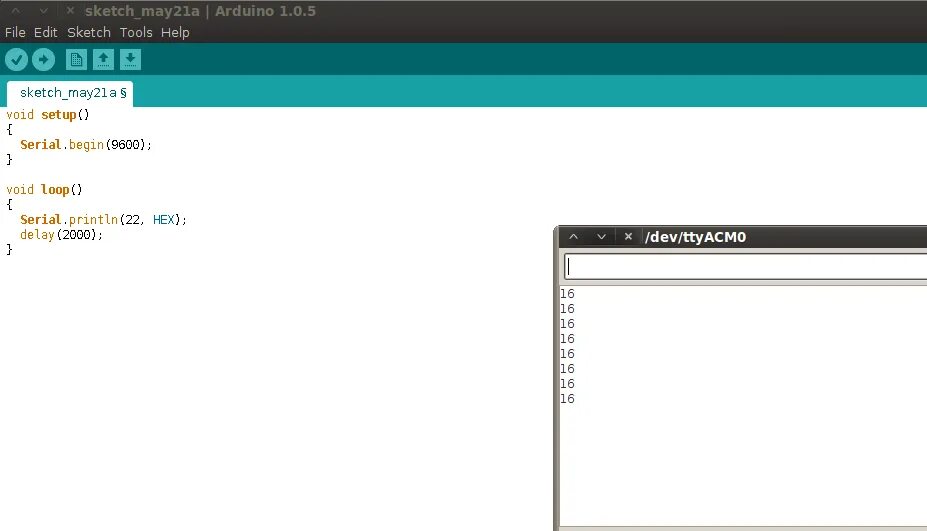Open the Edit menu

[x=46, y=33]
